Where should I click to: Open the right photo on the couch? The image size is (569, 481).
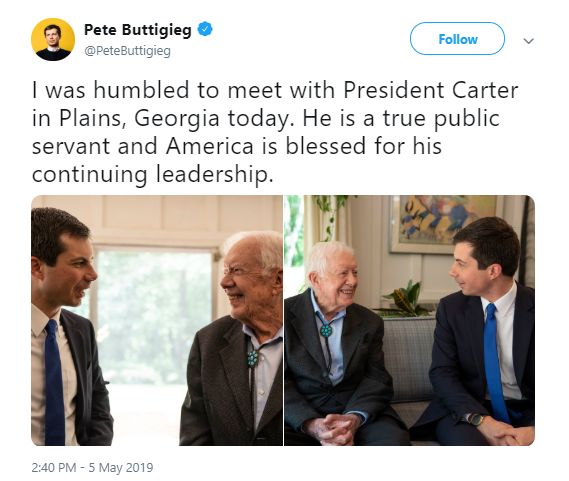point(409,321)
